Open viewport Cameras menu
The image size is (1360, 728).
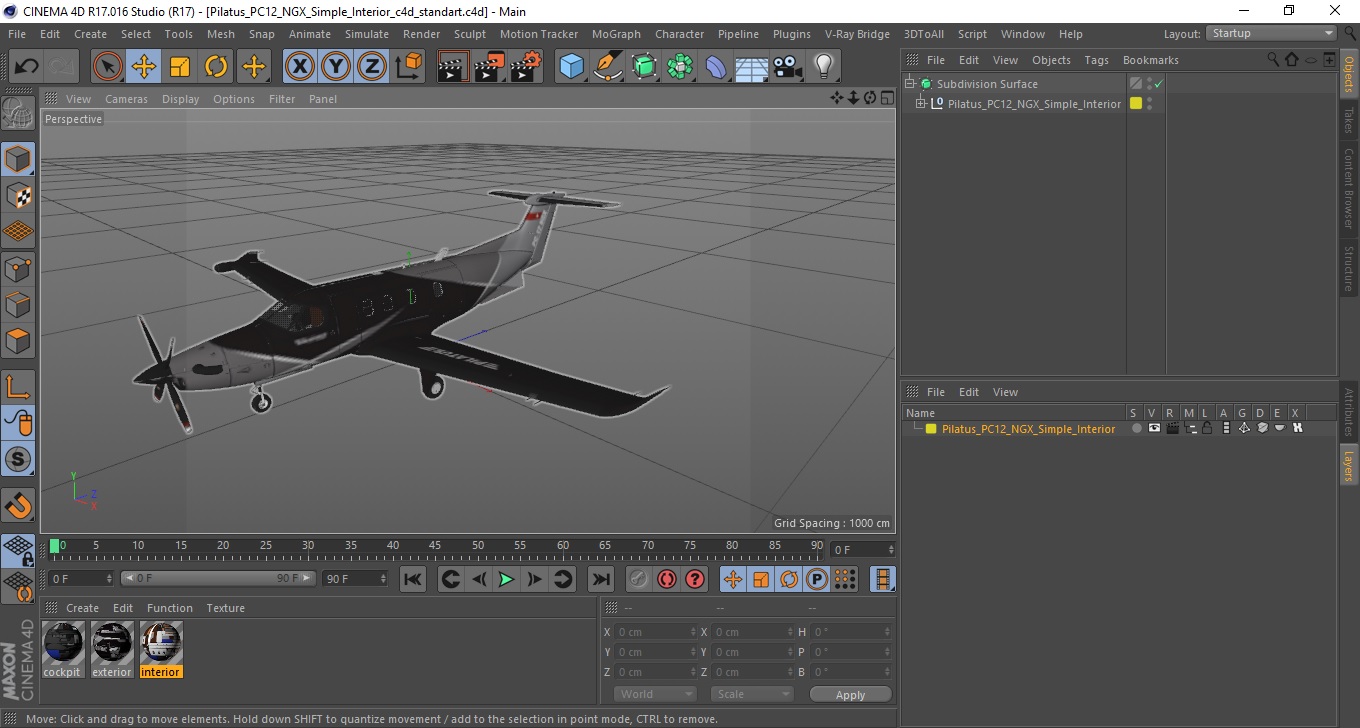tap(126, 99)
